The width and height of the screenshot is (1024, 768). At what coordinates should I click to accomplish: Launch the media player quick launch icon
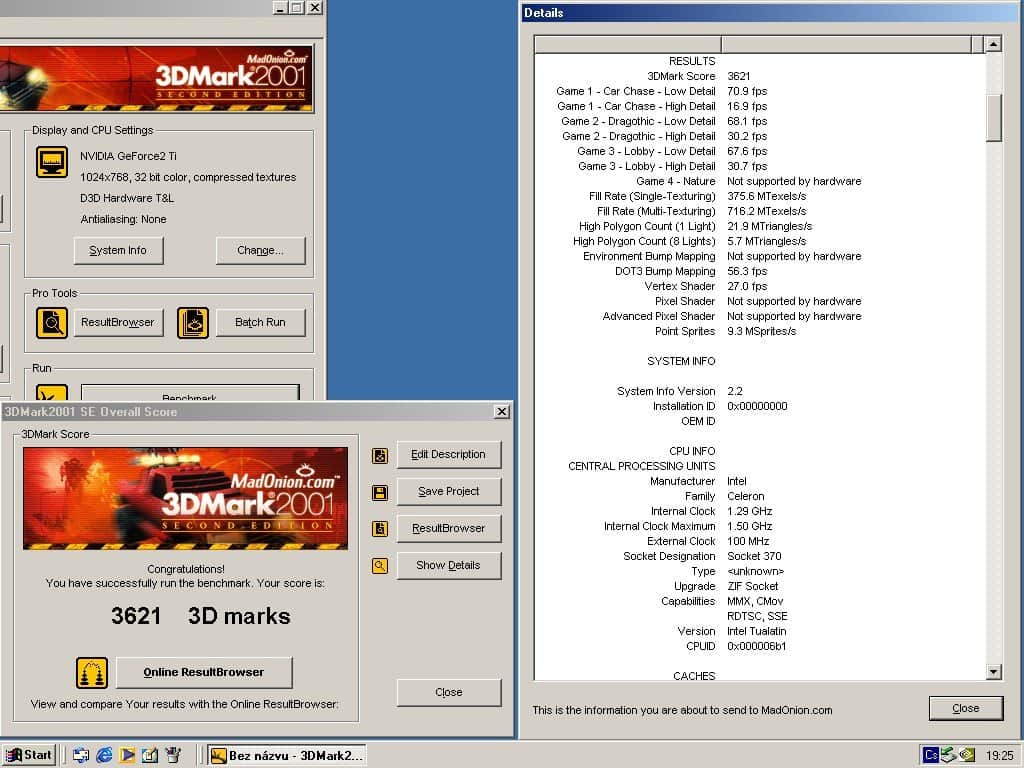pyautogui.click(x=127, y=755)
